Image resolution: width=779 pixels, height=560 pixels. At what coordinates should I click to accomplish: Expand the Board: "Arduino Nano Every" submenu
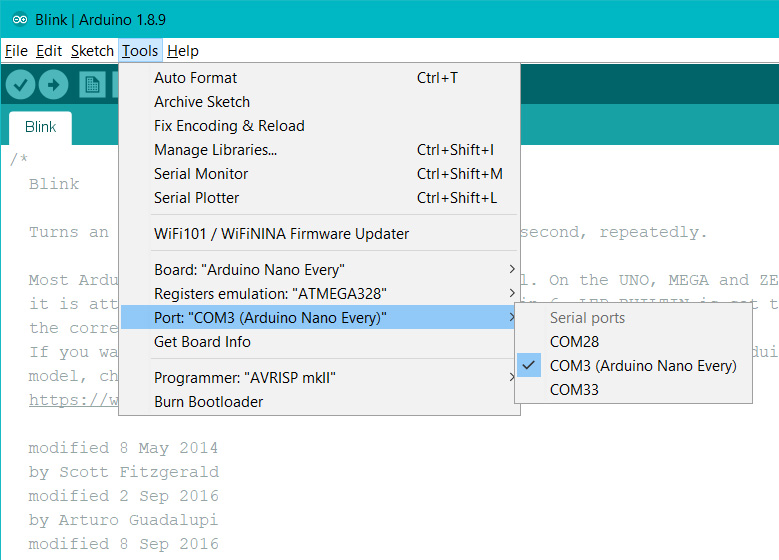point(319,270)
